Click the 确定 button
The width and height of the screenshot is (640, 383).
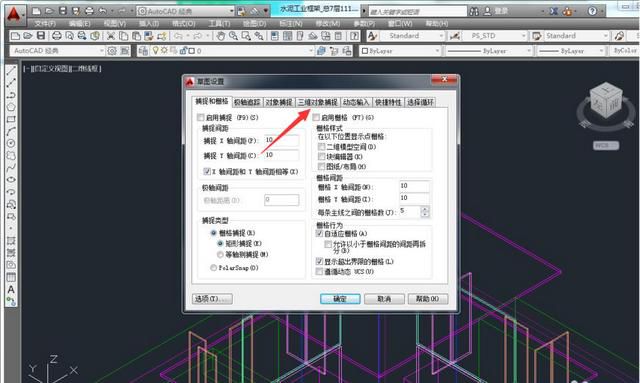coord(340,299)
